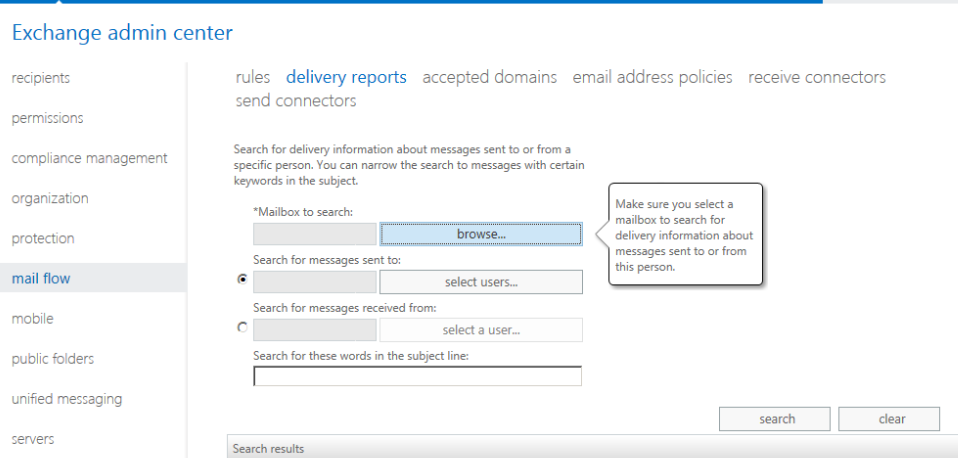Viewport: 958px width, 458px height.
Task: Open the rules tab
Action: (x=253, y=77)
